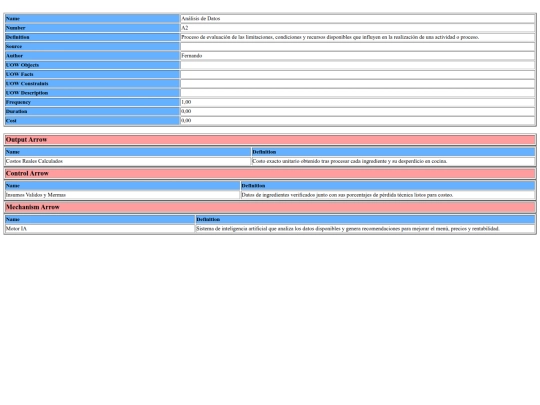Click the 'Costo exacto unitario' definition text

pyautogui.click(x=350, y=161)
